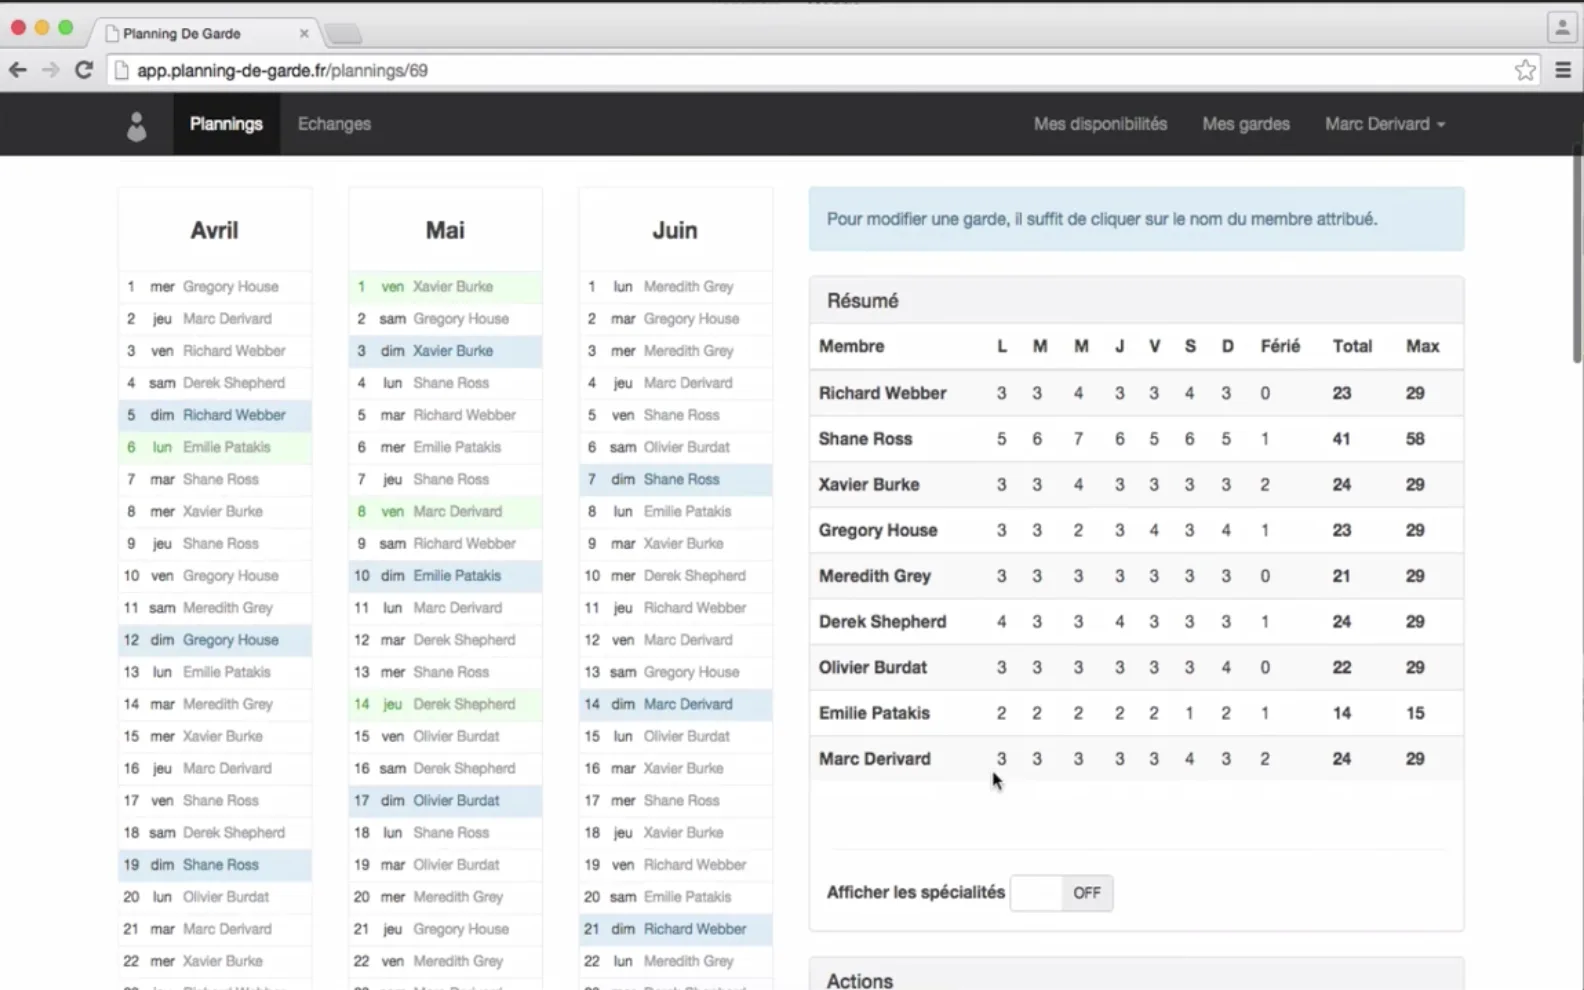Click the browser forward arrow
Screen dimensions: 1584x990
point(51,70)
